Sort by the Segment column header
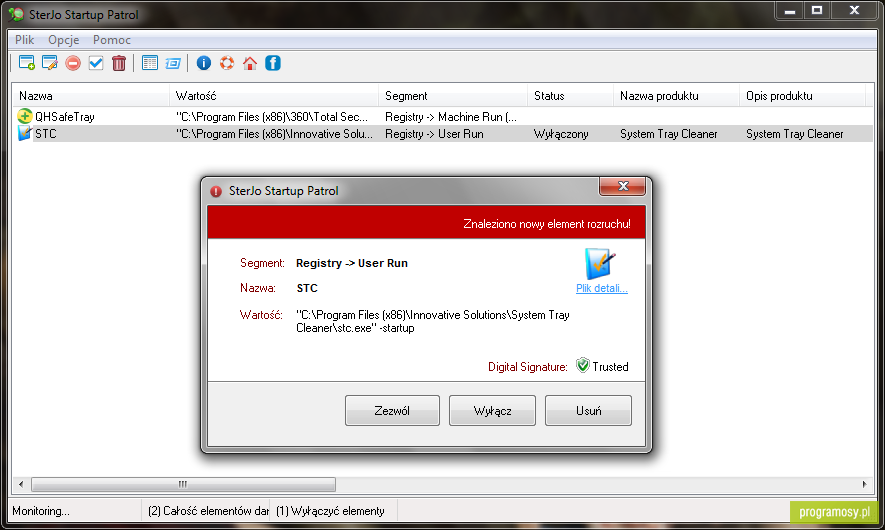This screenshot has width=885, height=530. pos(453,96)
